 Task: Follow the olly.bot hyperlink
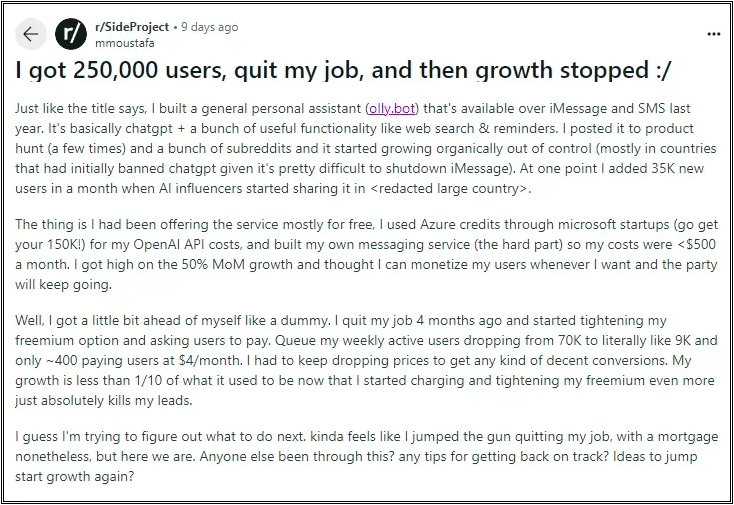[x=392, y=109]
